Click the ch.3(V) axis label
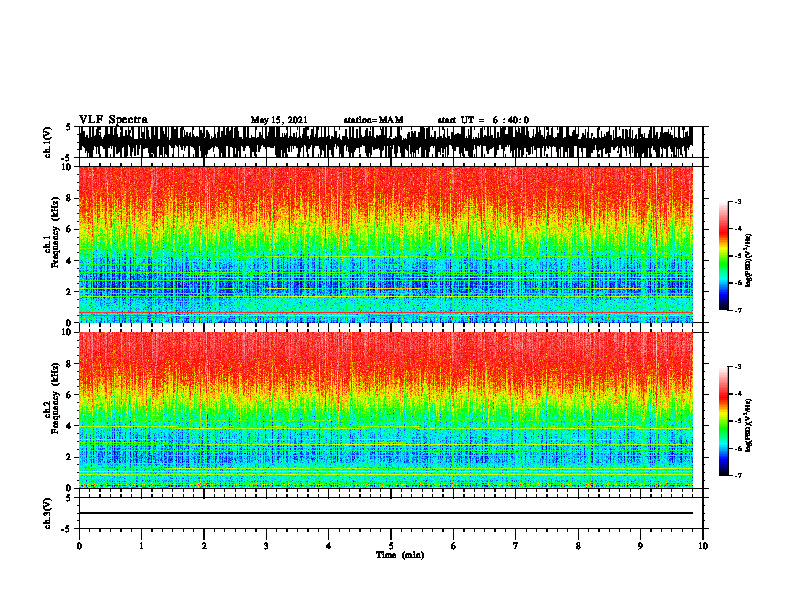 (x=48, y=513)
